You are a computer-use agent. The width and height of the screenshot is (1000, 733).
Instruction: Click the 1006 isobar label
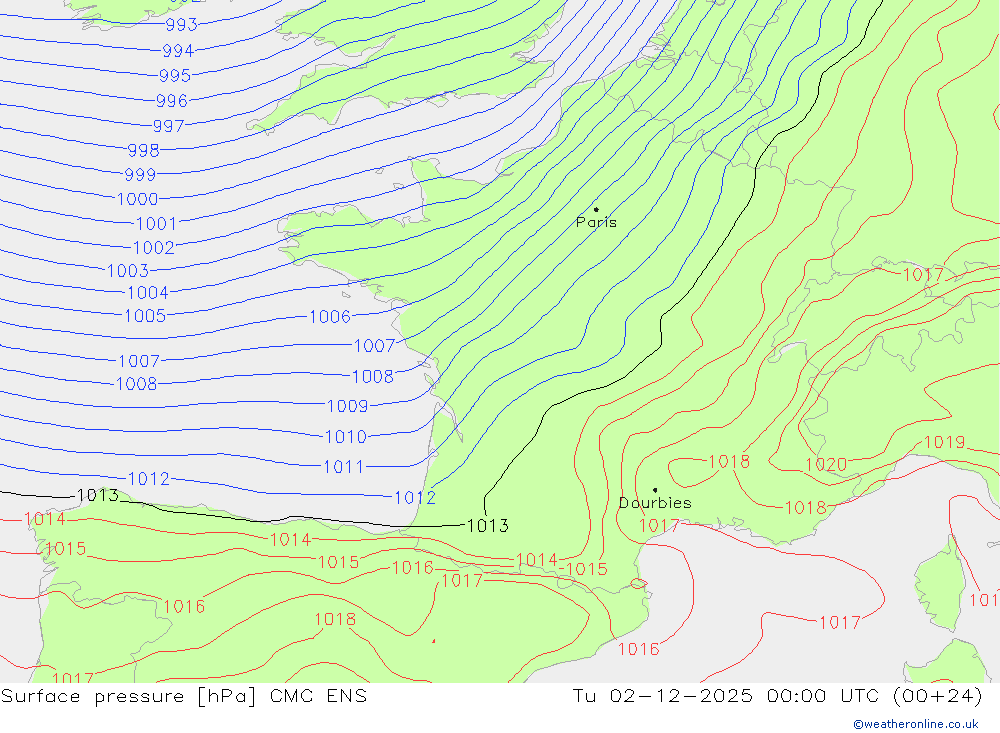pos(330,317)
